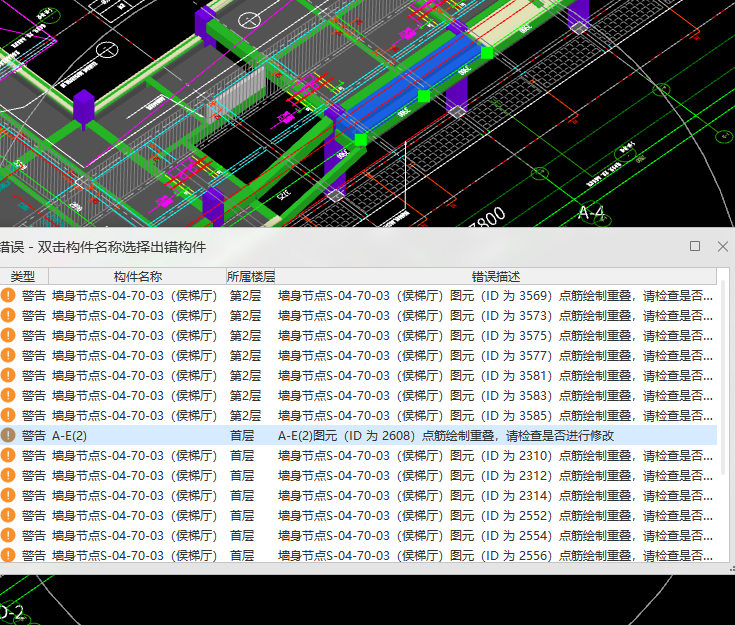Select the error description mentioning ID 3569
The height and width of the screenshot is (625, 735).
(x=495, y=295)
